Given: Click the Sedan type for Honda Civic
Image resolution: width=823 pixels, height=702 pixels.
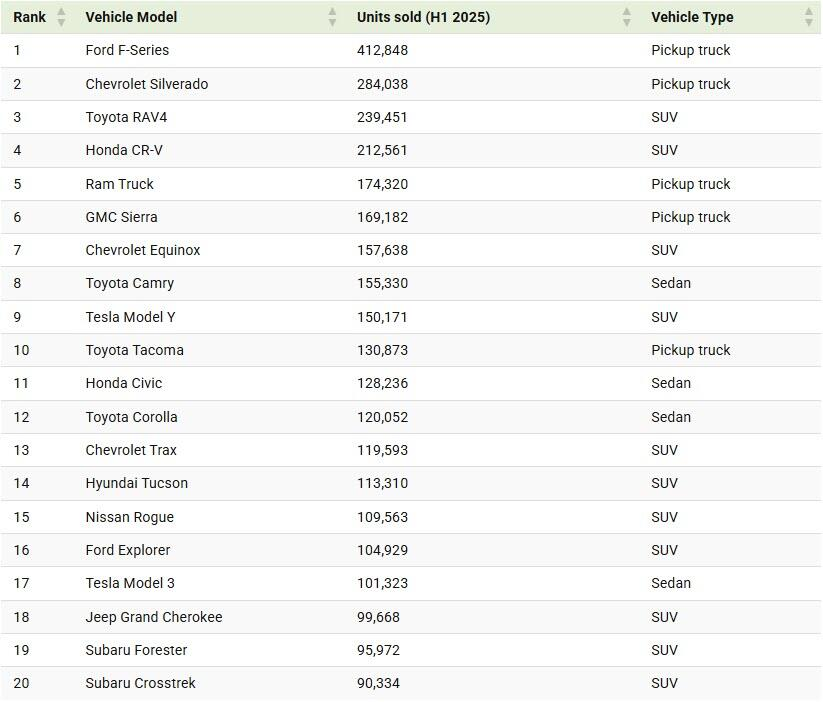Looking at the screenshot, I should [670, 383].
